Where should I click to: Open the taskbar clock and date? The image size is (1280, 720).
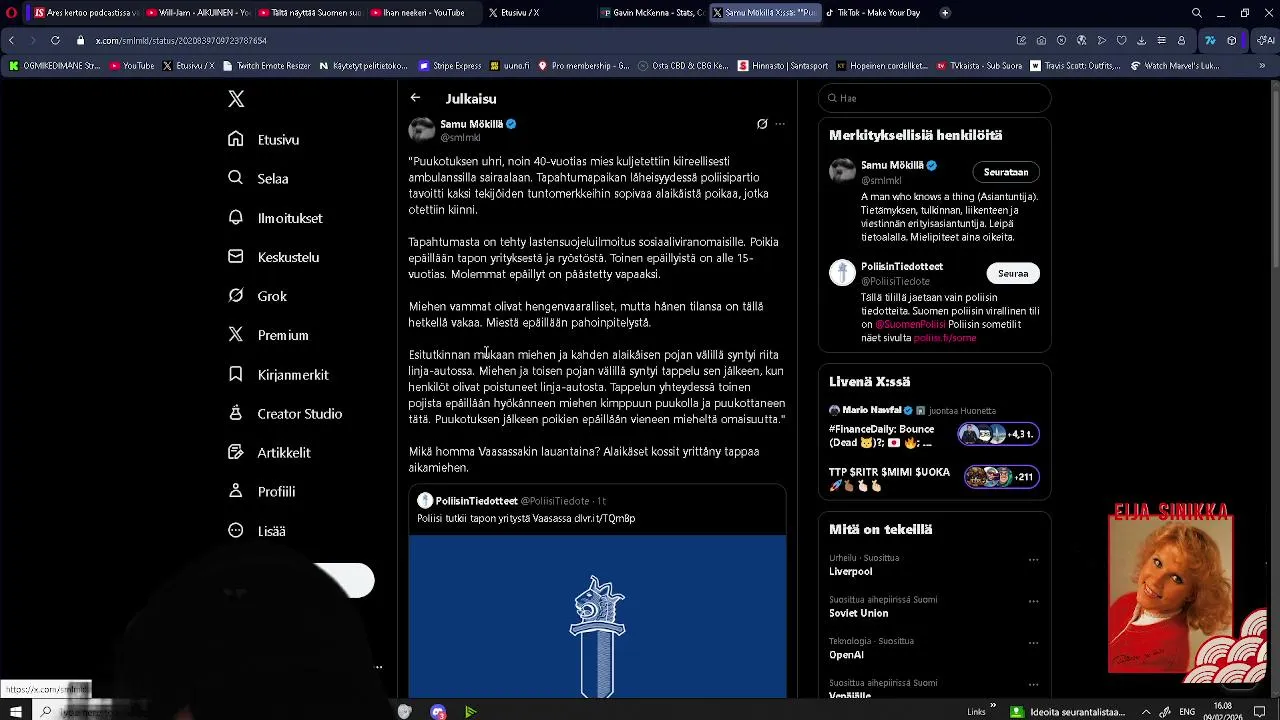(1222, 711)
